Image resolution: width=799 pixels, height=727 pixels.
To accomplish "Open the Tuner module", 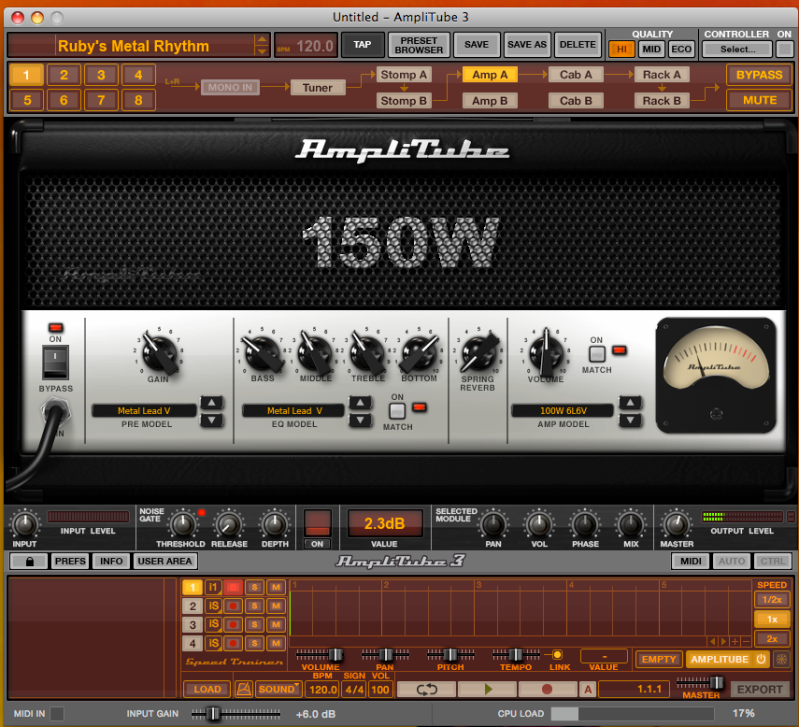I will pyautogui.click(x=317, y=88).
